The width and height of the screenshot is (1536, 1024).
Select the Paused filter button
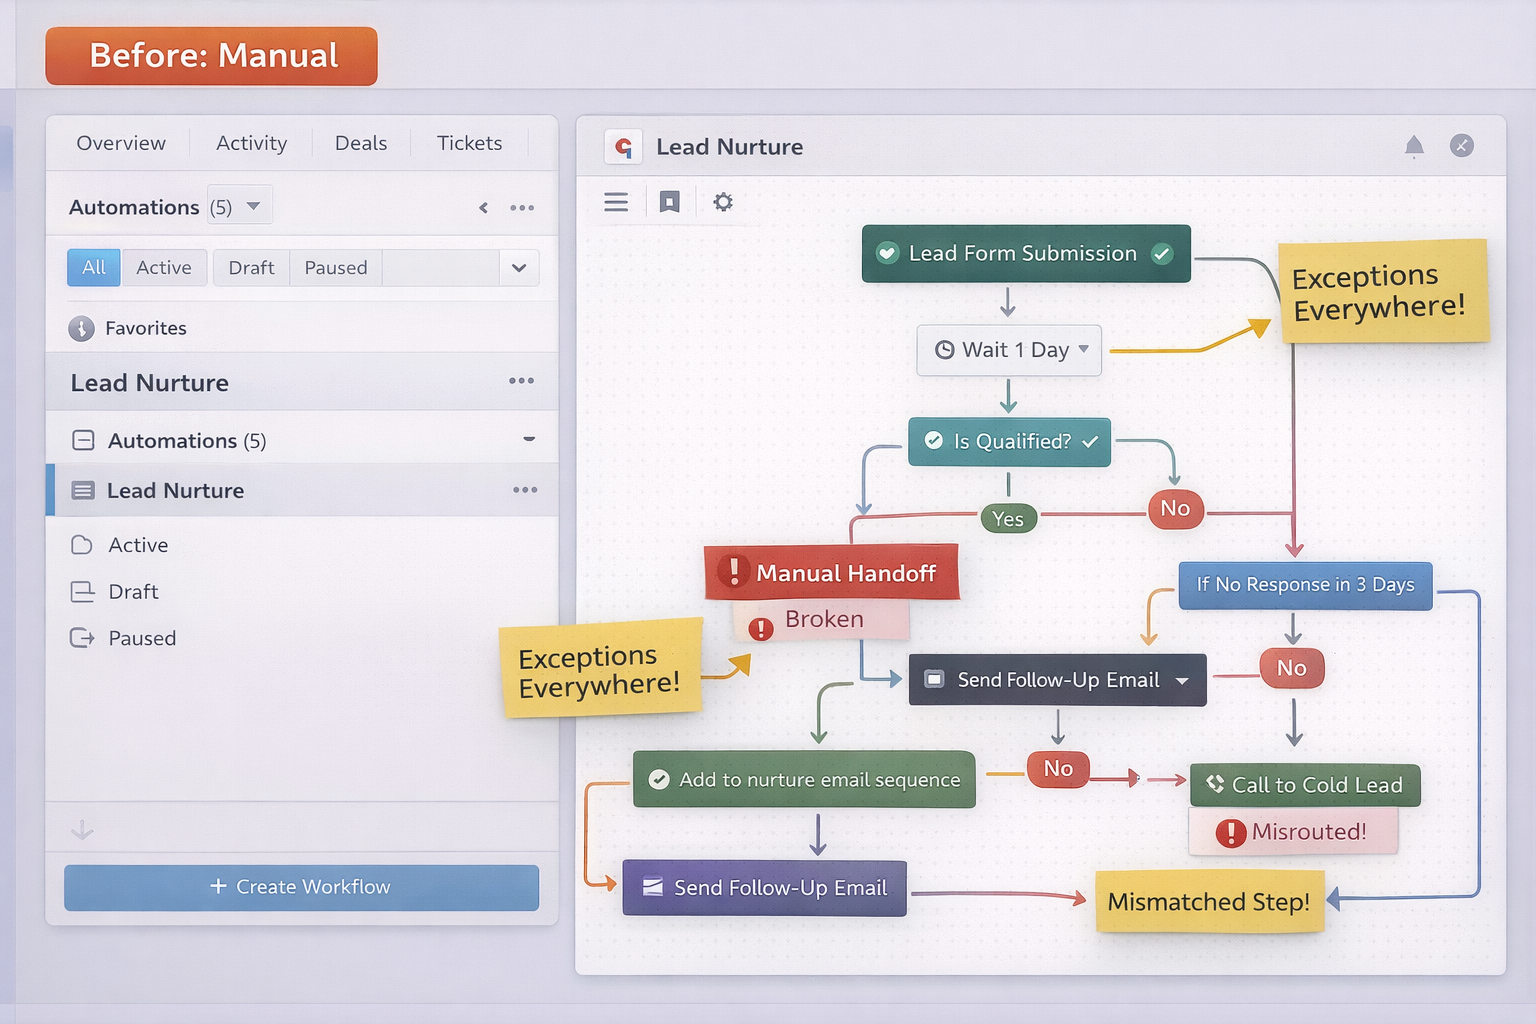[335, 268]
